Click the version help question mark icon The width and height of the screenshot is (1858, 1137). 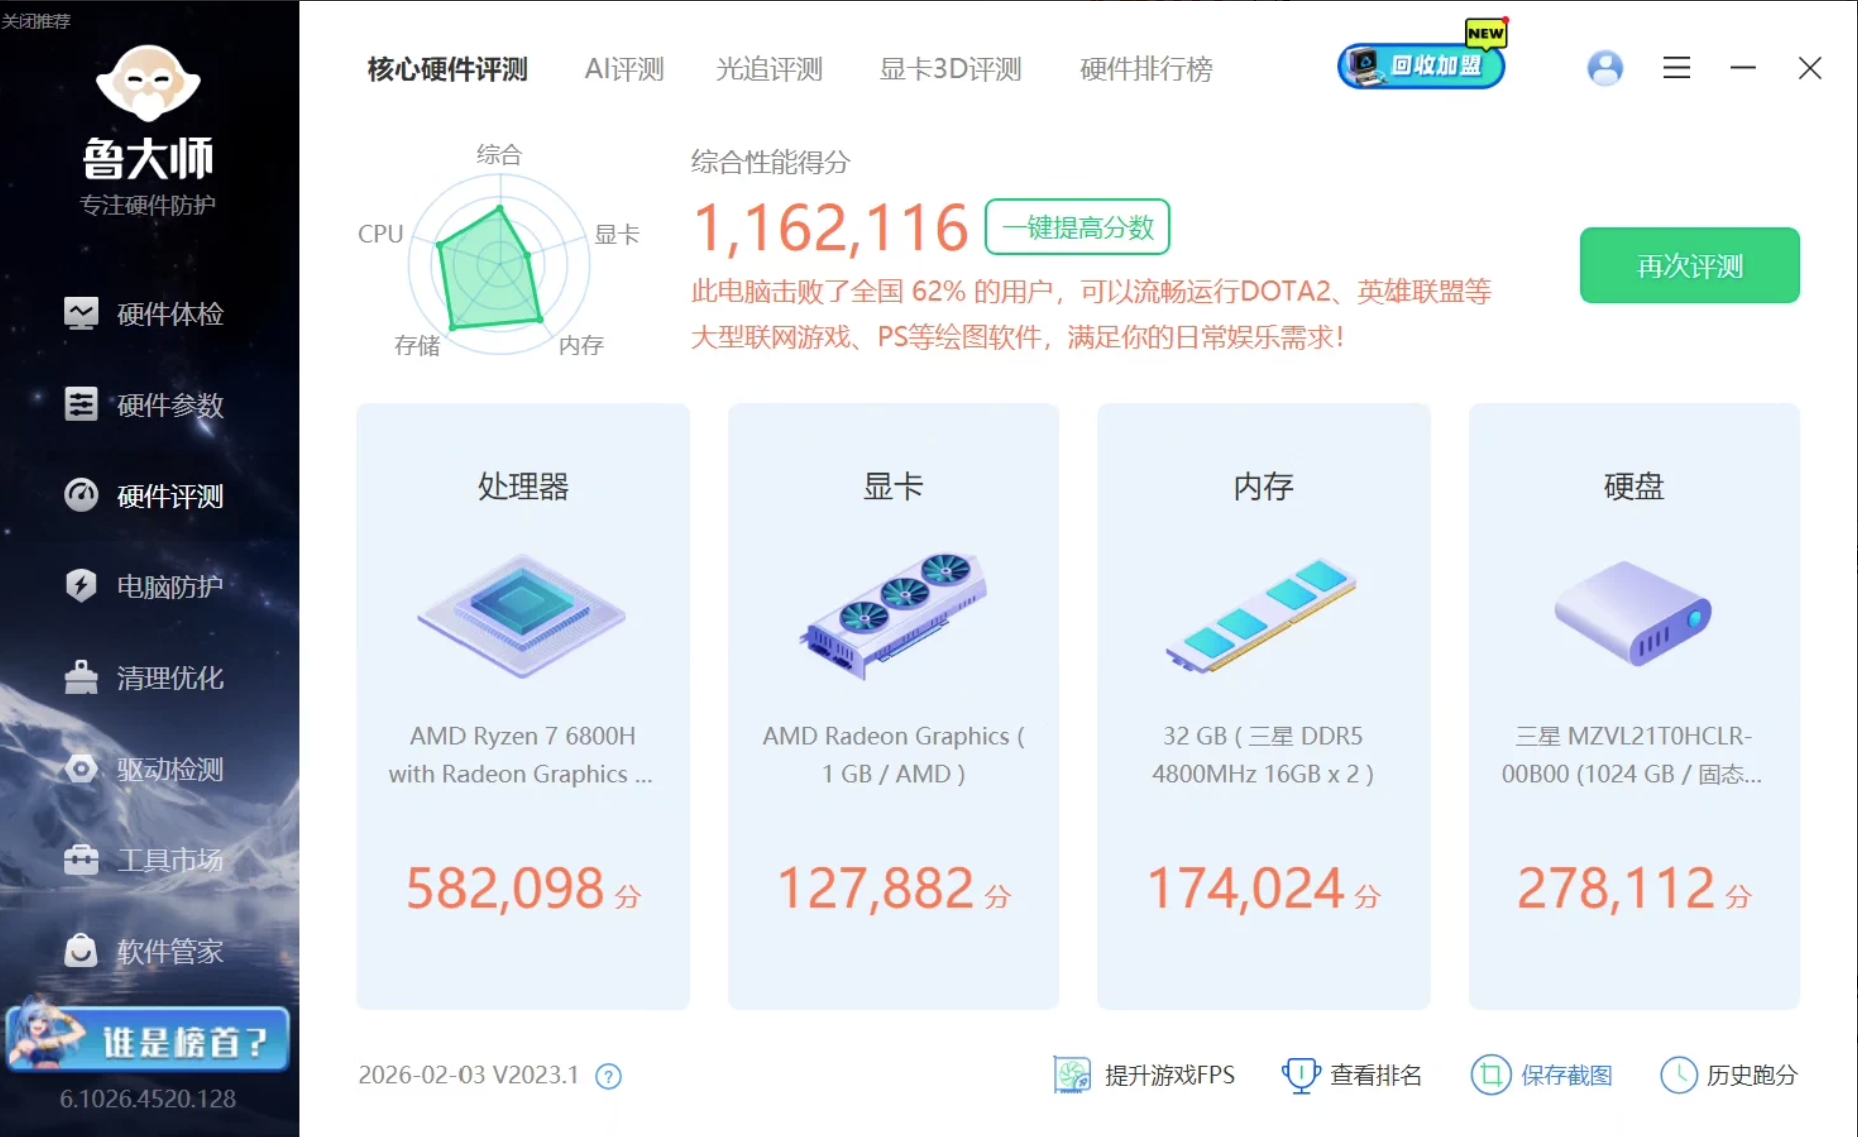(608, 1076)
